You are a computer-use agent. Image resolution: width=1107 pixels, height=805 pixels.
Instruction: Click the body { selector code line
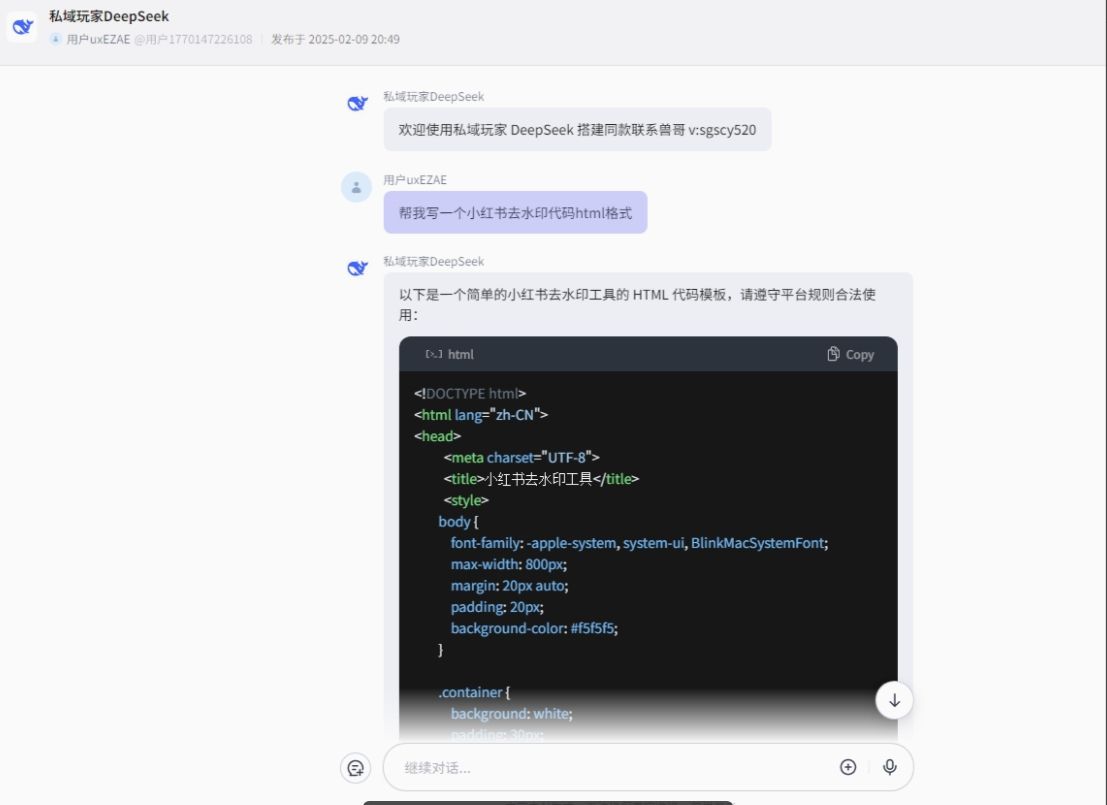coord(458,522)
